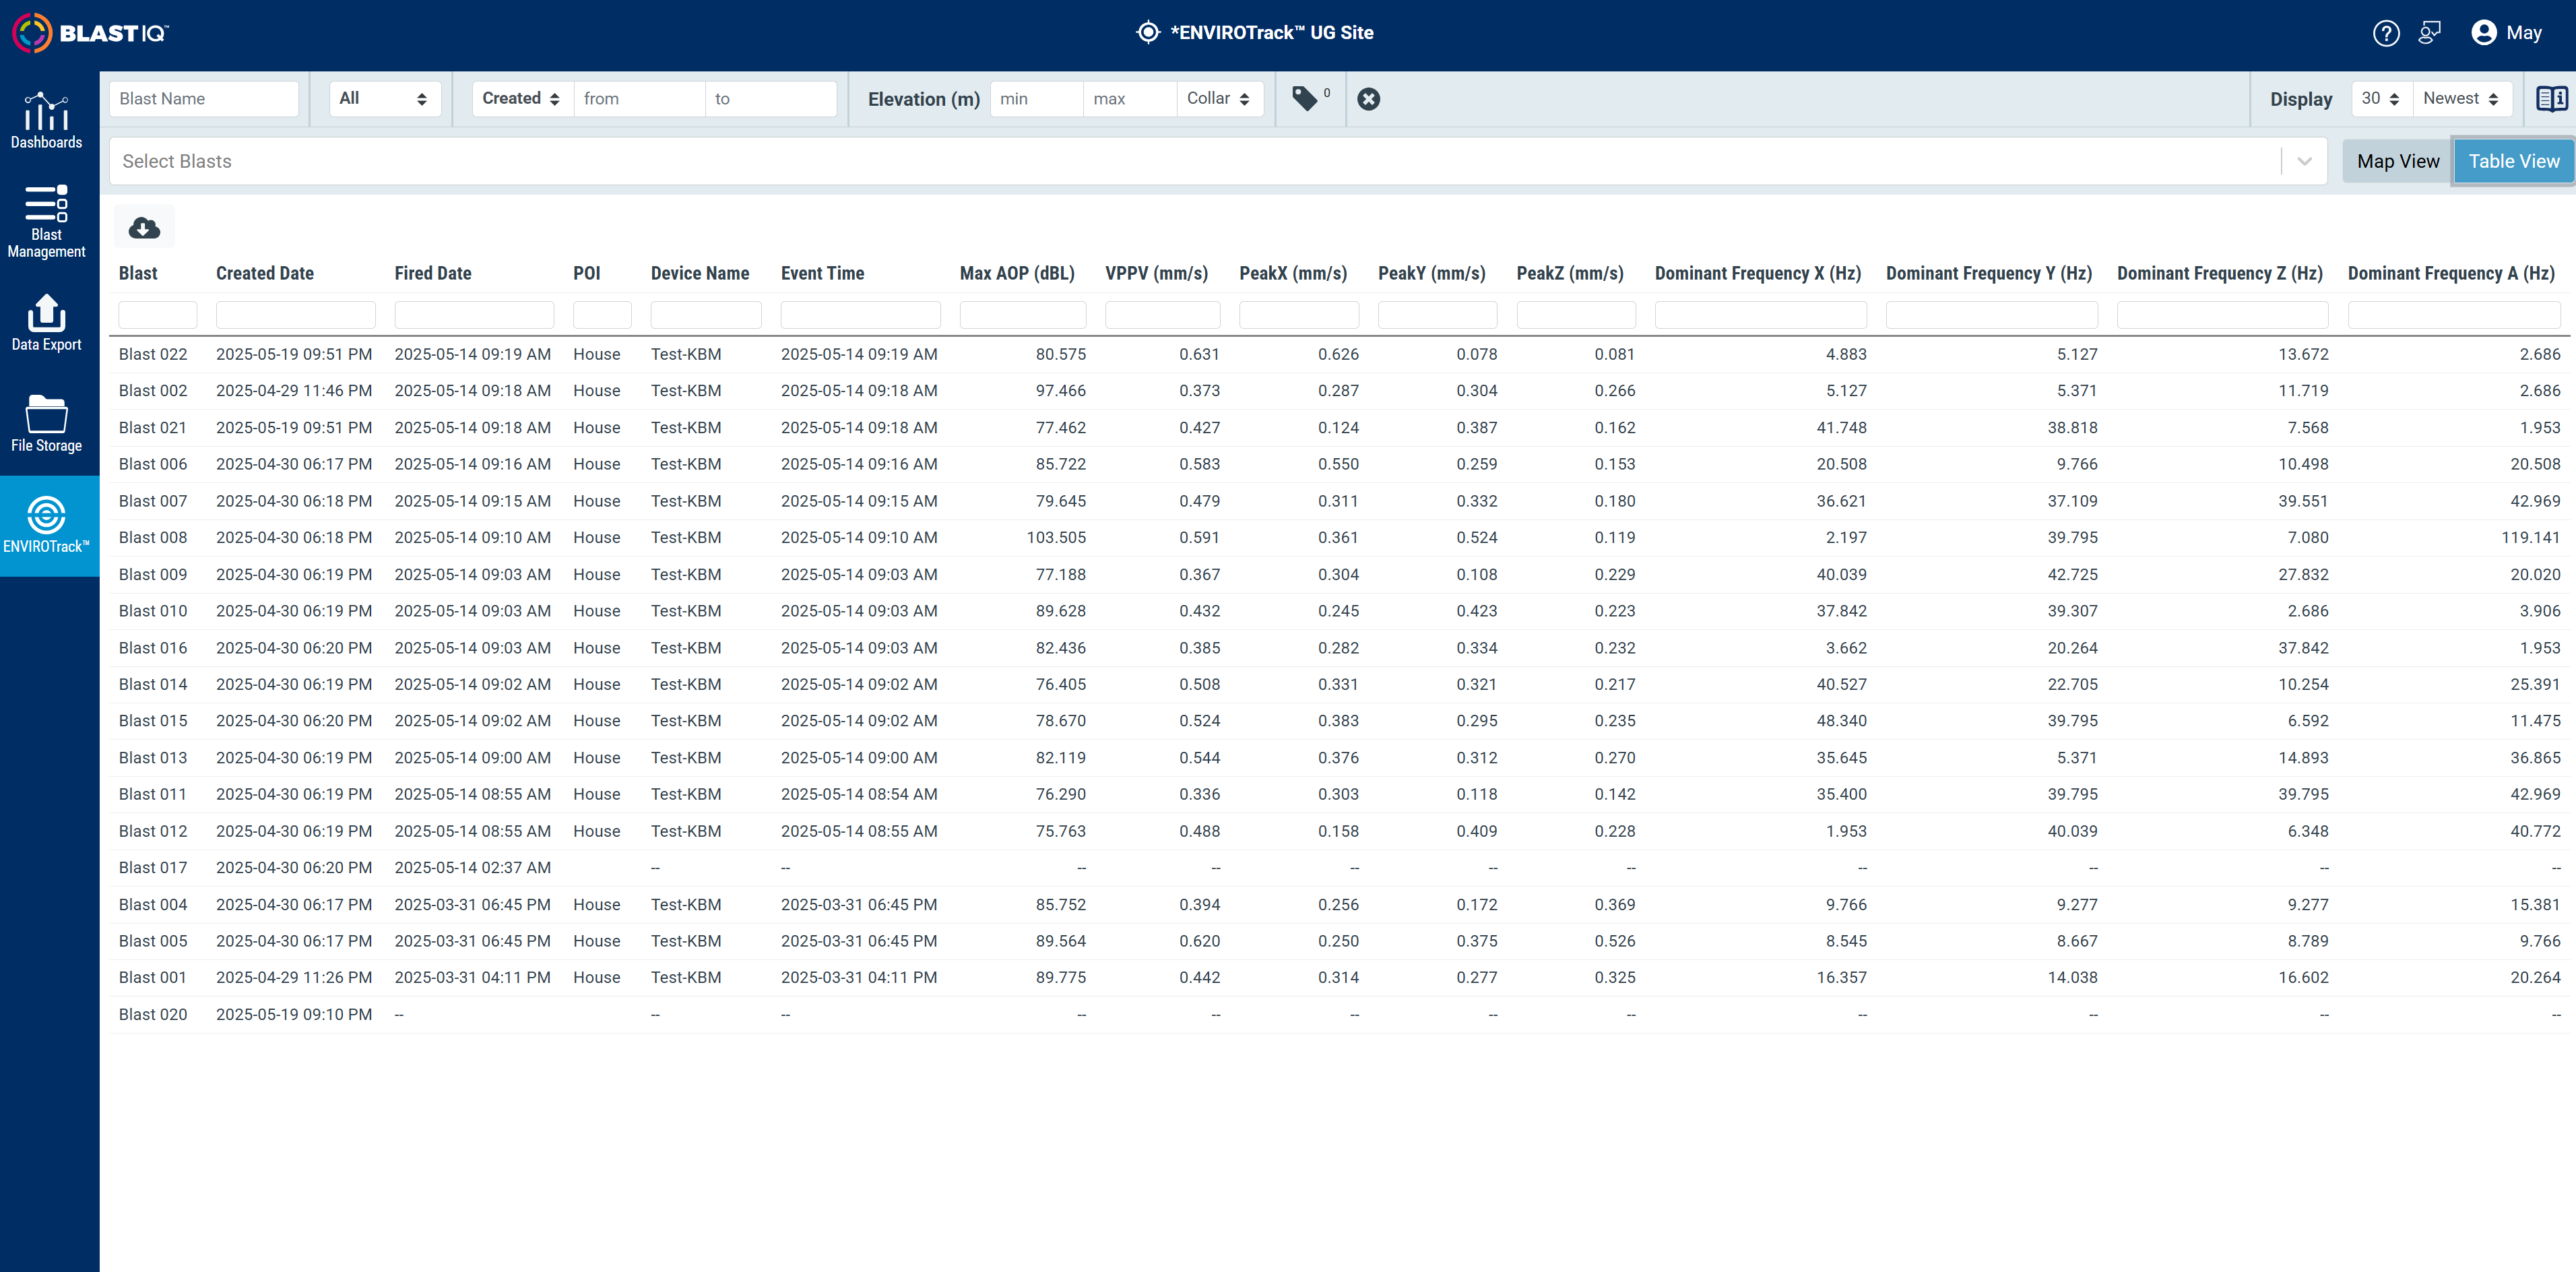The image size is (2576, 1272).
Task: Click the BlastIQ logo
Action: (x=90, y=33)
